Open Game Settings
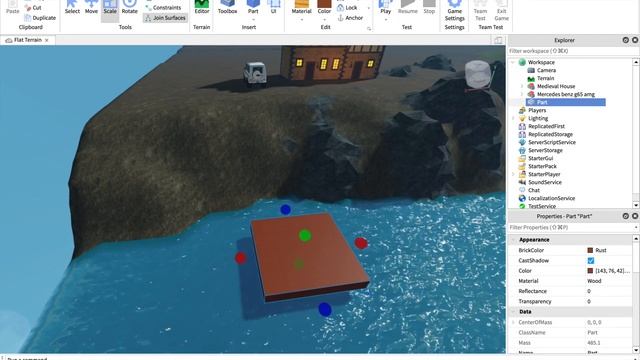Screen dimensions: 640x360 (x=455, y=11)
